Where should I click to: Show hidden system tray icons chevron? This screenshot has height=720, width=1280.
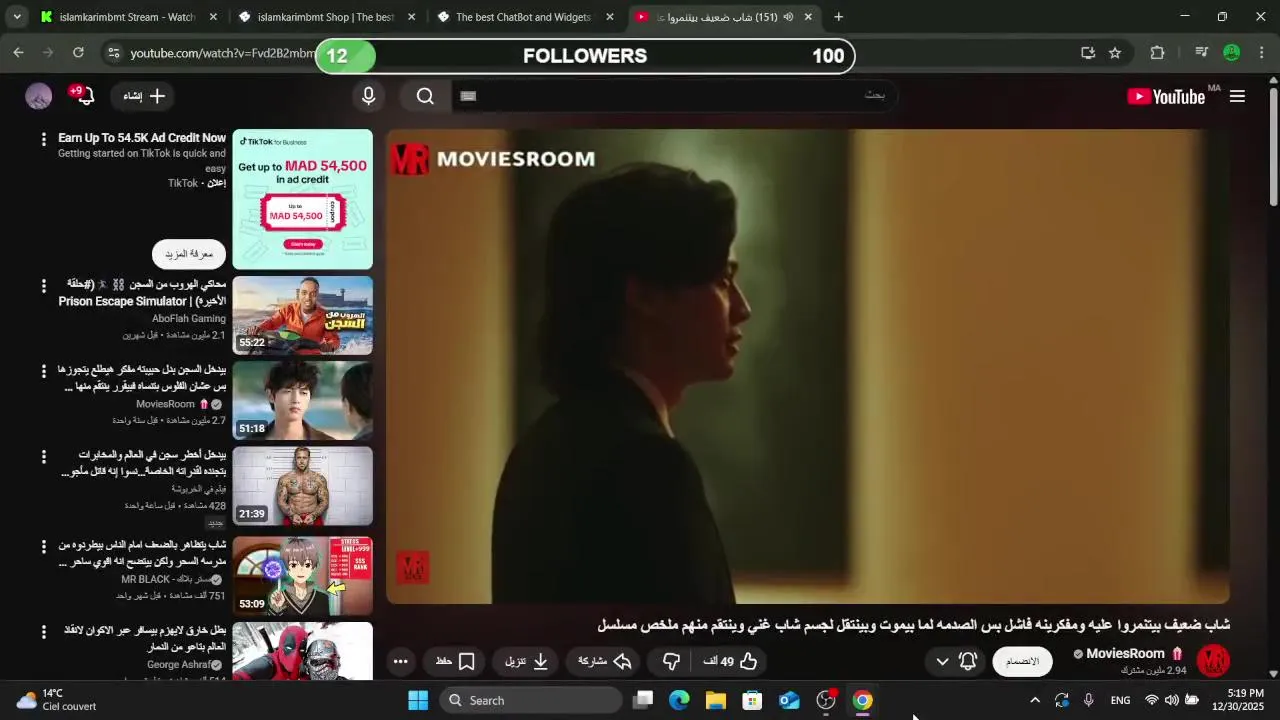coord(1035,700)
